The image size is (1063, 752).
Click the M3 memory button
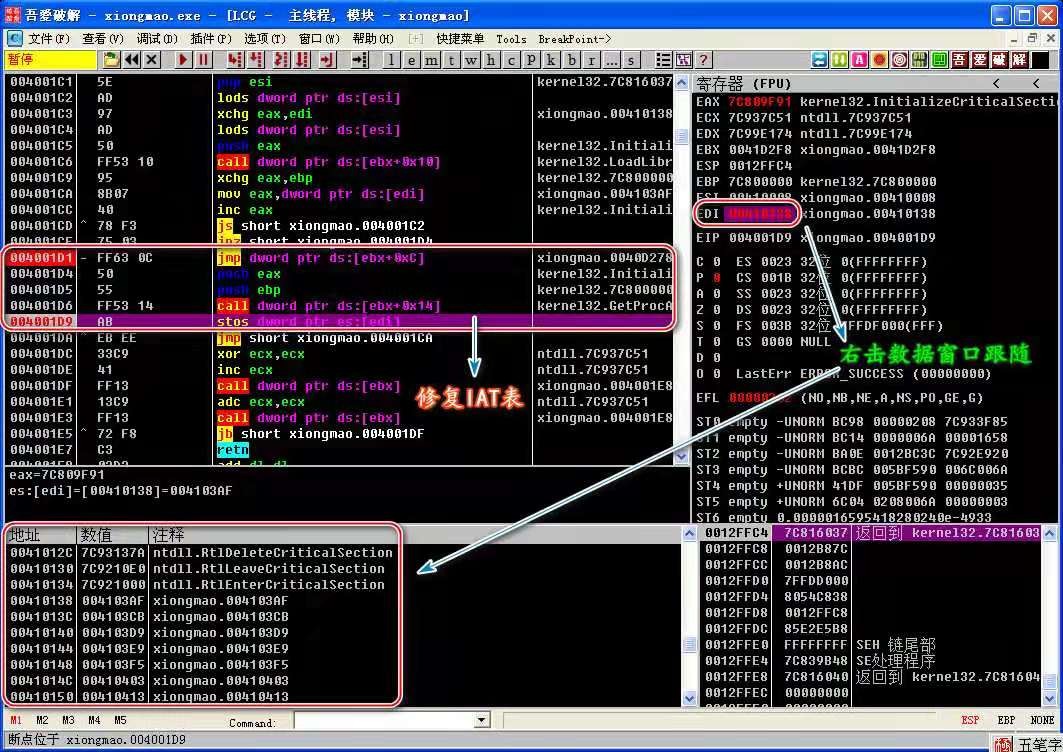68,720
